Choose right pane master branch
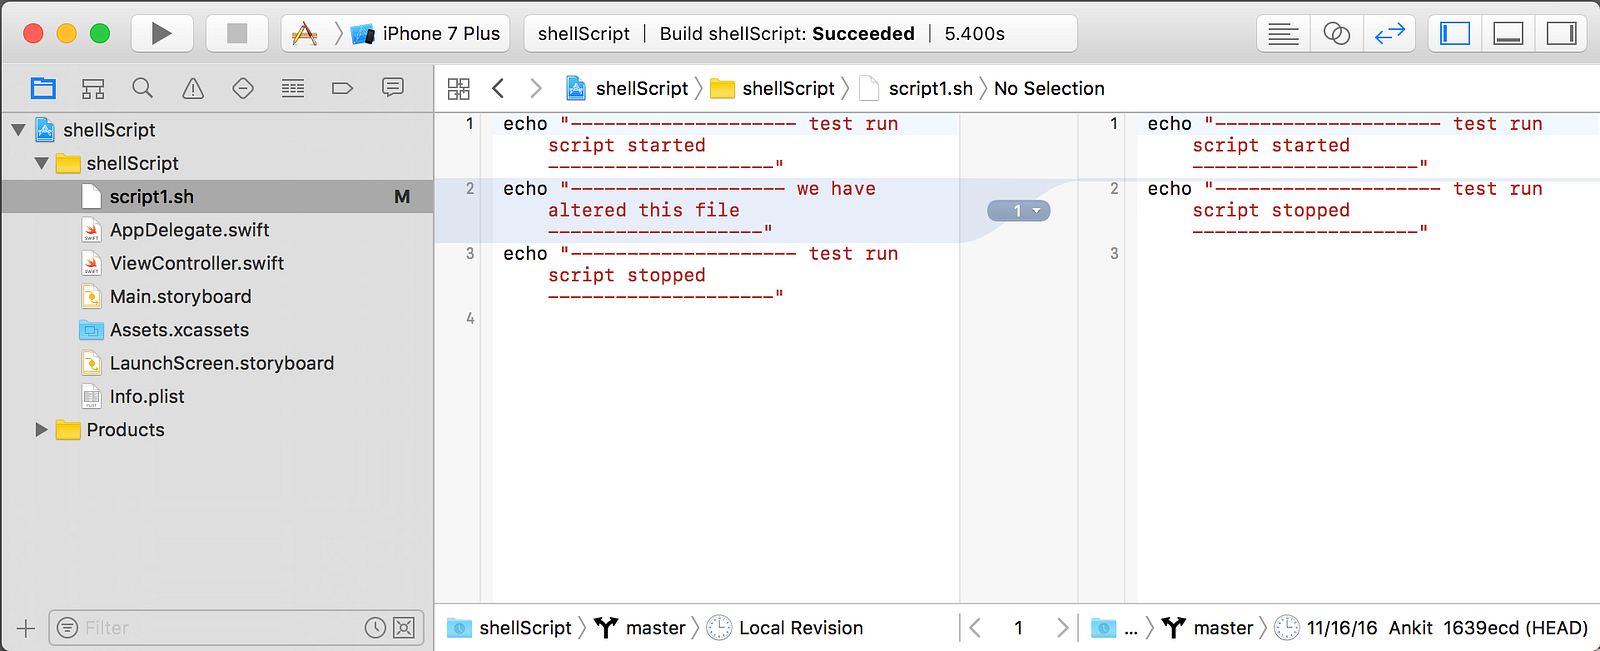This screenshot has width=1600, height=651. coord(1208,628)
